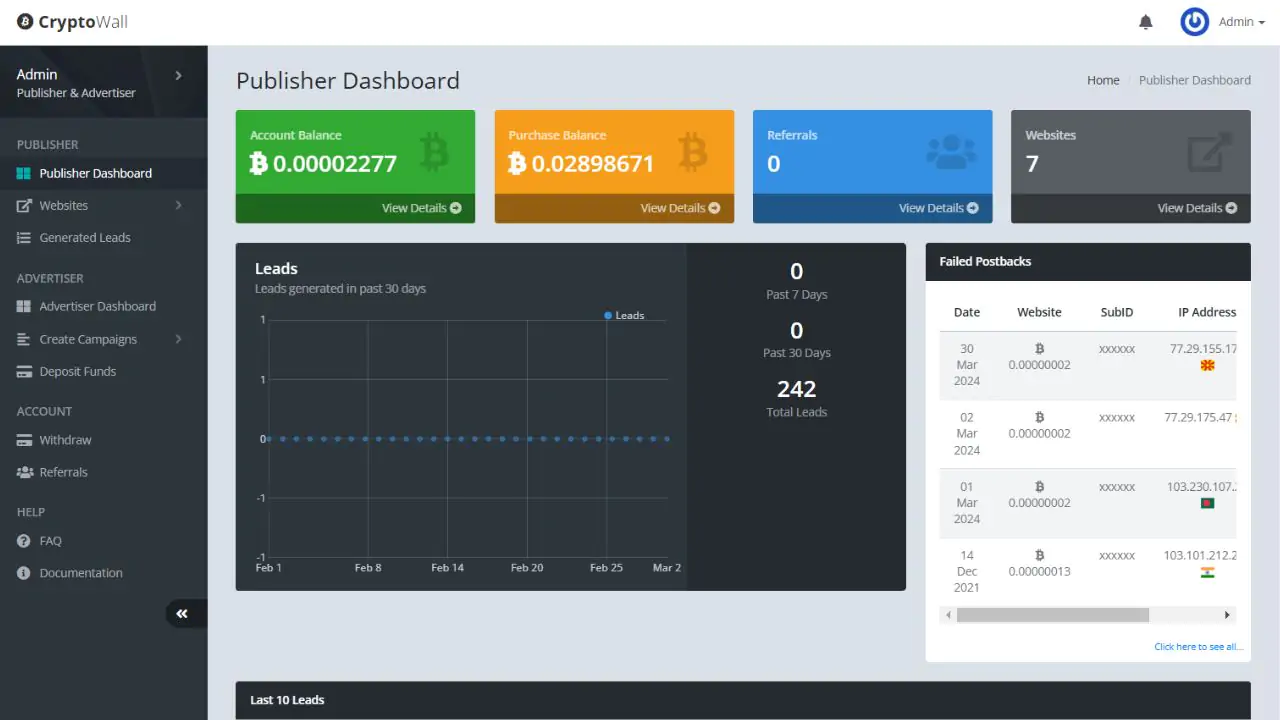
Task: Click the Home breadcrumb link
Action: [1103, 80]
